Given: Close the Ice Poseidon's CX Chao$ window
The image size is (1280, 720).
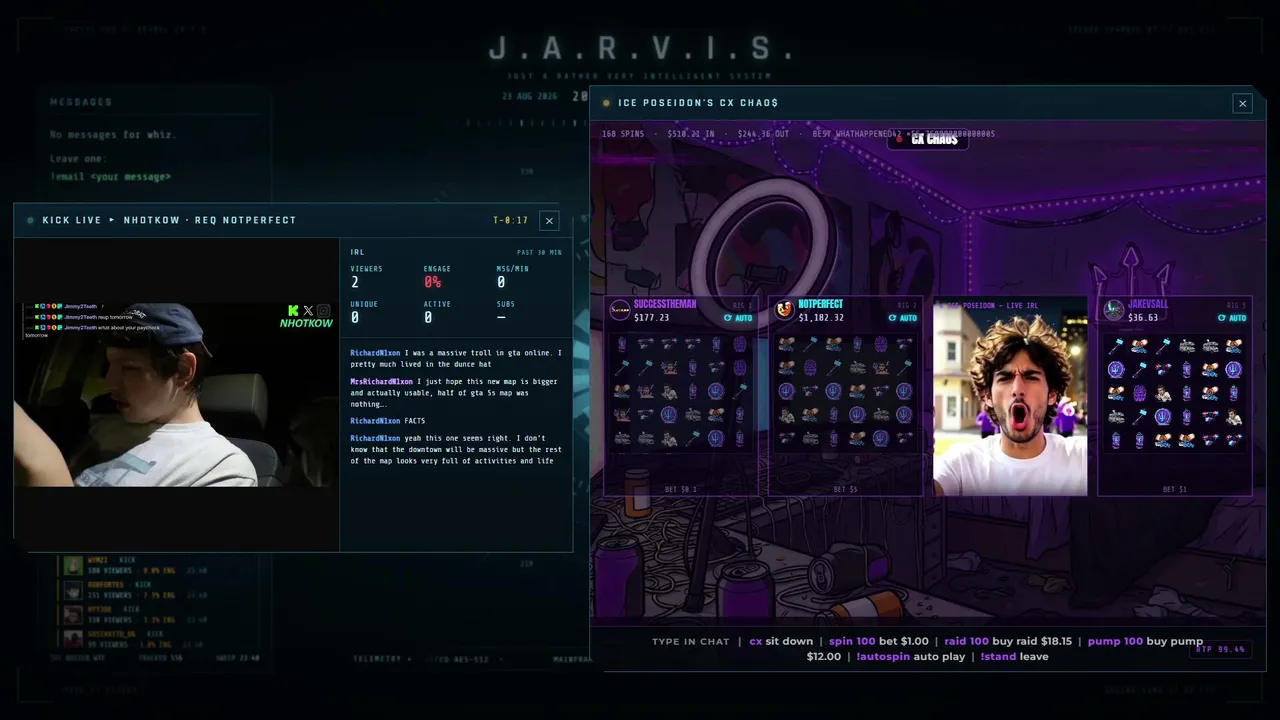Looking at the screenshot, I should [1242, 103].
